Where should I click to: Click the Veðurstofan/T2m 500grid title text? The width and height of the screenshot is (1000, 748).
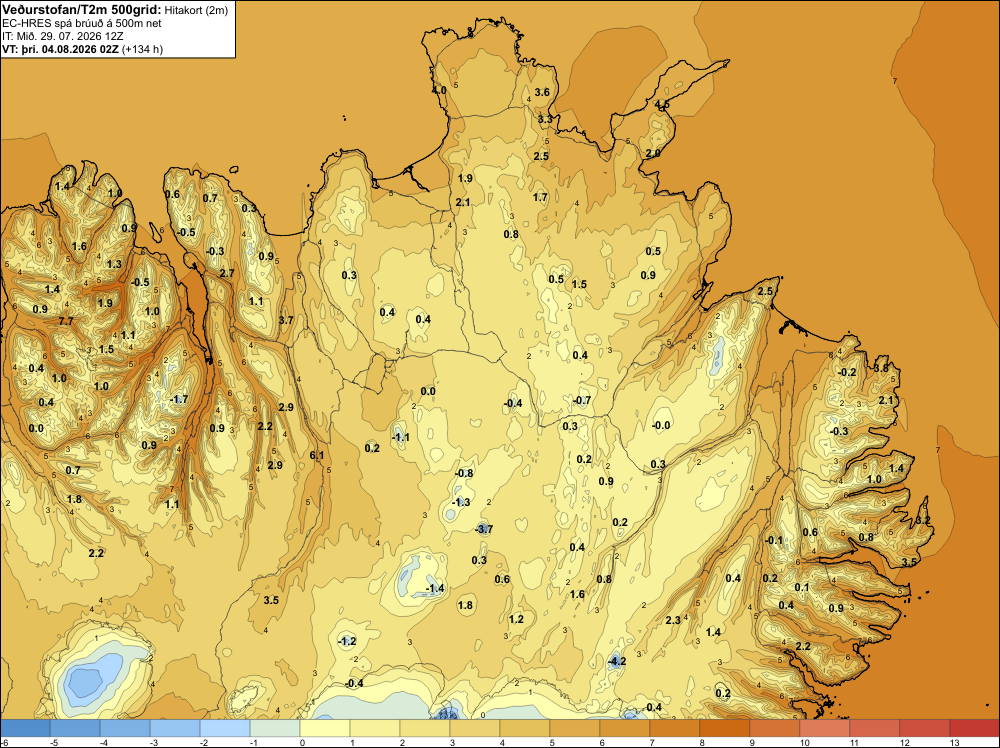click(81, 10)
